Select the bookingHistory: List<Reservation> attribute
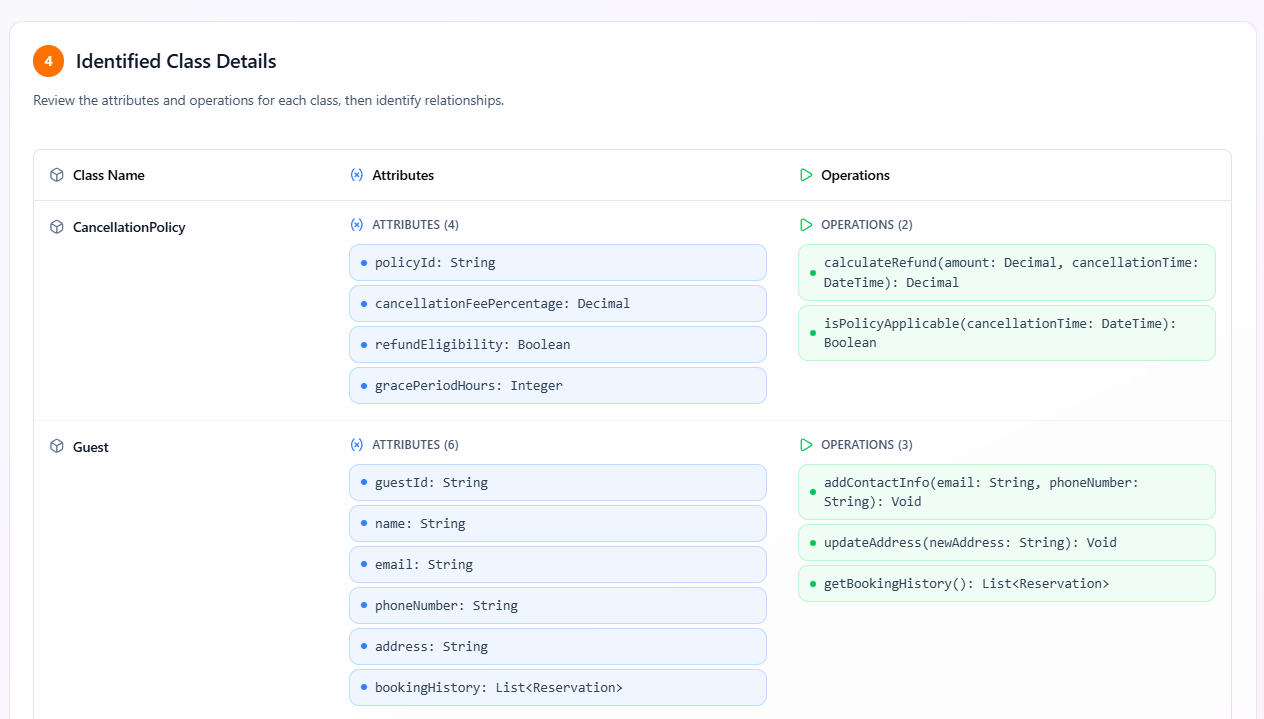Screen dimensions: 1264x719 [557, 688]
